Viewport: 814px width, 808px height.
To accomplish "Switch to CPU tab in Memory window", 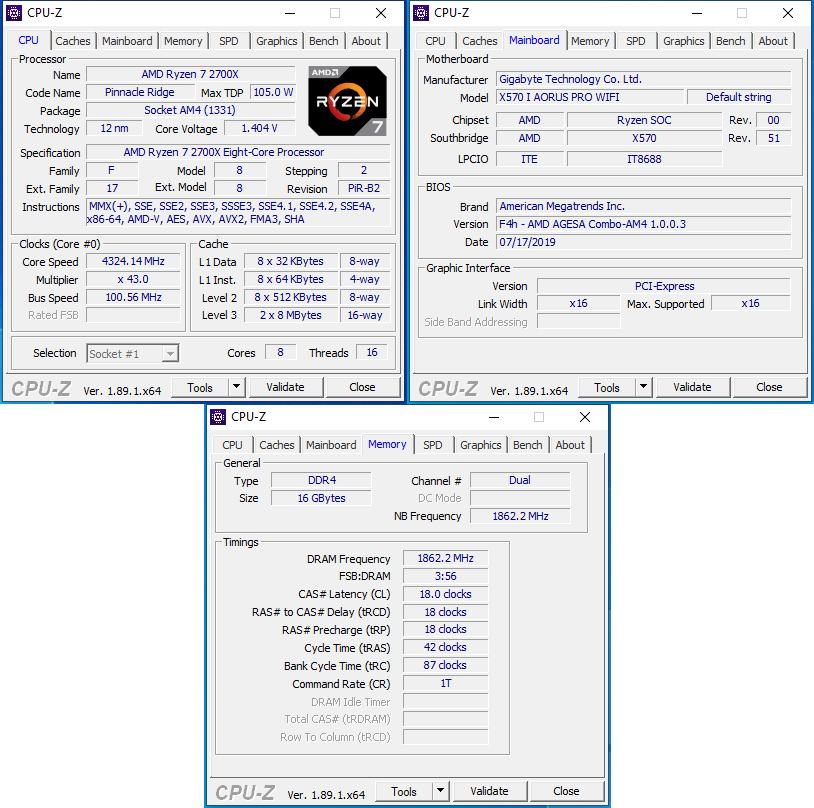I will (232, 445).
